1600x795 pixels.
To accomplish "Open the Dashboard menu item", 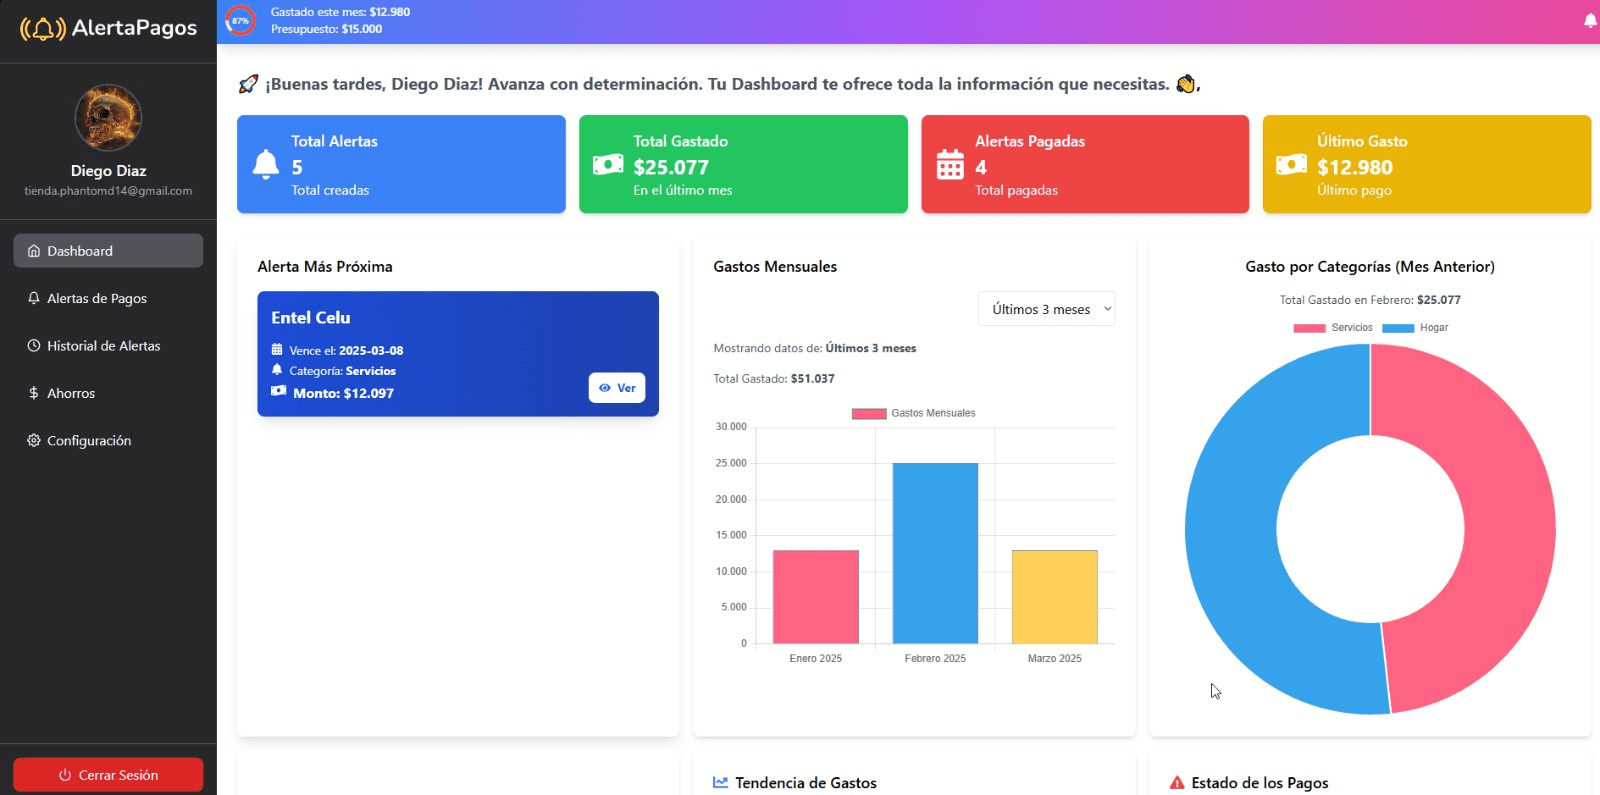I will tap(108, 251).
